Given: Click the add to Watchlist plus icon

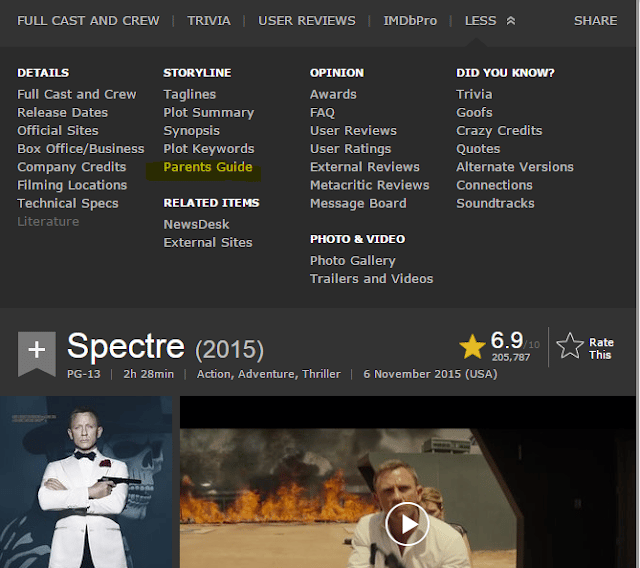Looking at the screenshot, I should [x=36, y=349].
